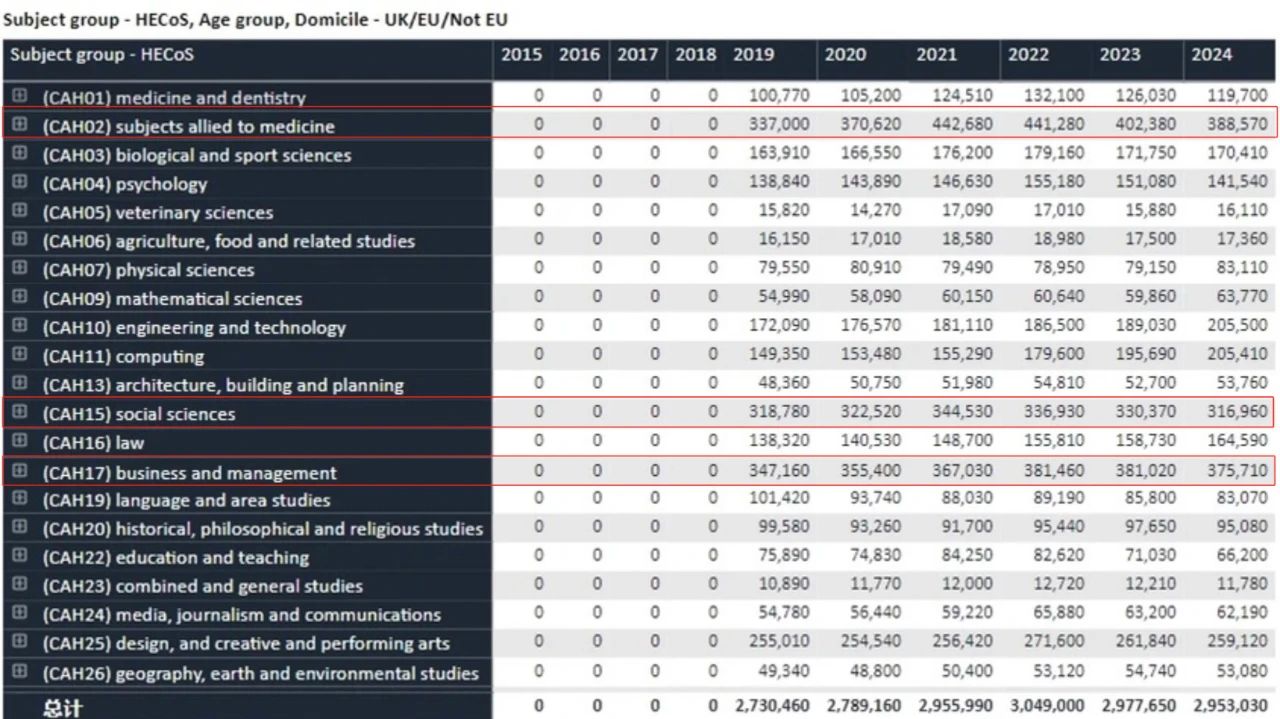
Task: Select (CAH19) language and area studies label
Action: [186, 500]
